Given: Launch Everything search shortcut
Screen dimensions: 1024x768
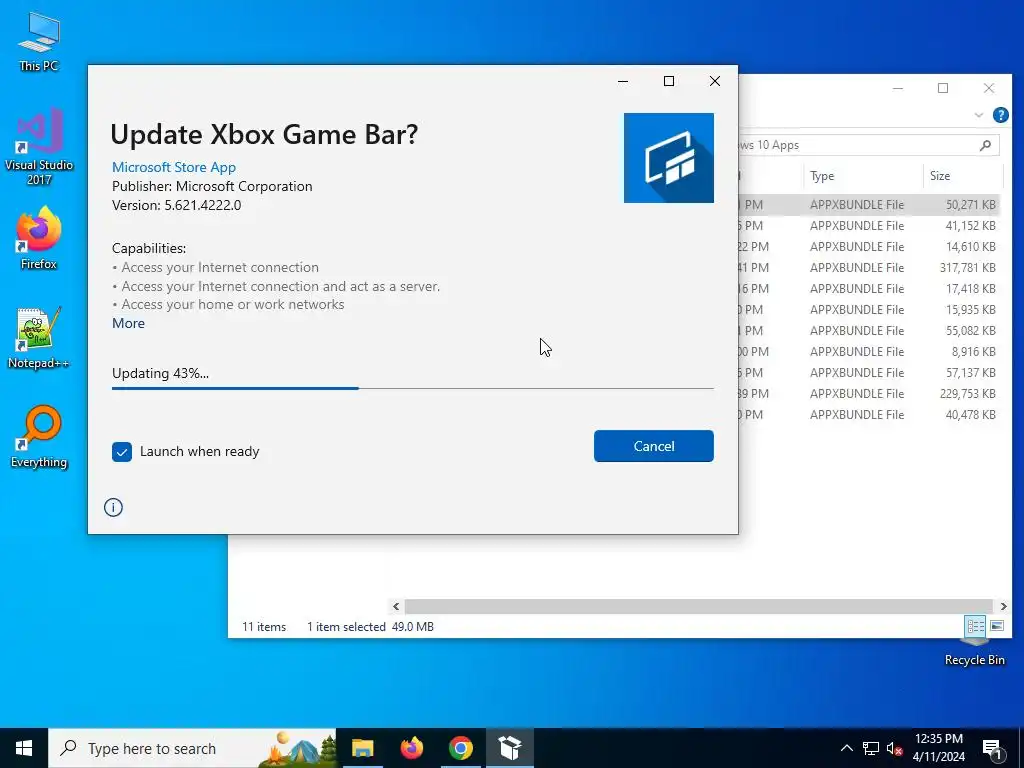Looking at the screenshot, I should tap(39, 437).
